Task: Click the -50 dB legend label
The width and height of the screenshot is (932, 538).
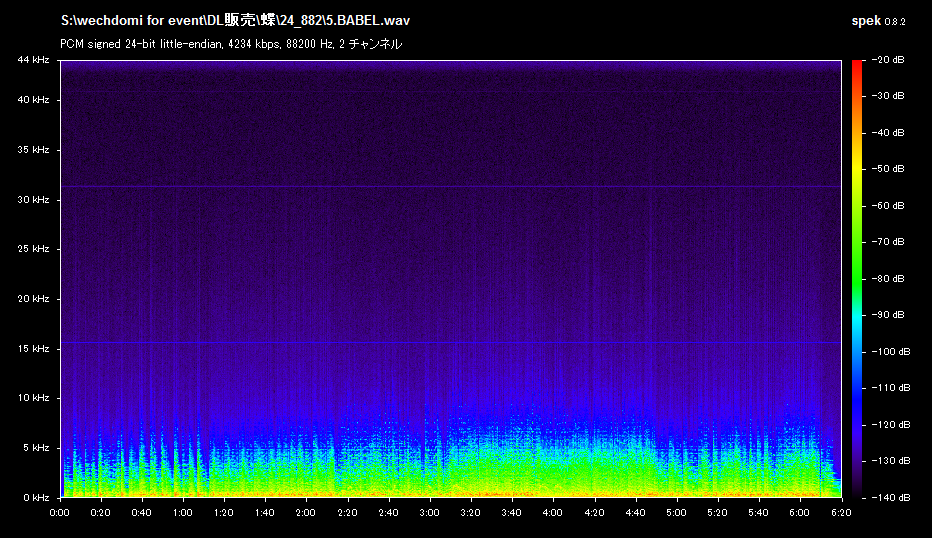Action: (888, 169)
